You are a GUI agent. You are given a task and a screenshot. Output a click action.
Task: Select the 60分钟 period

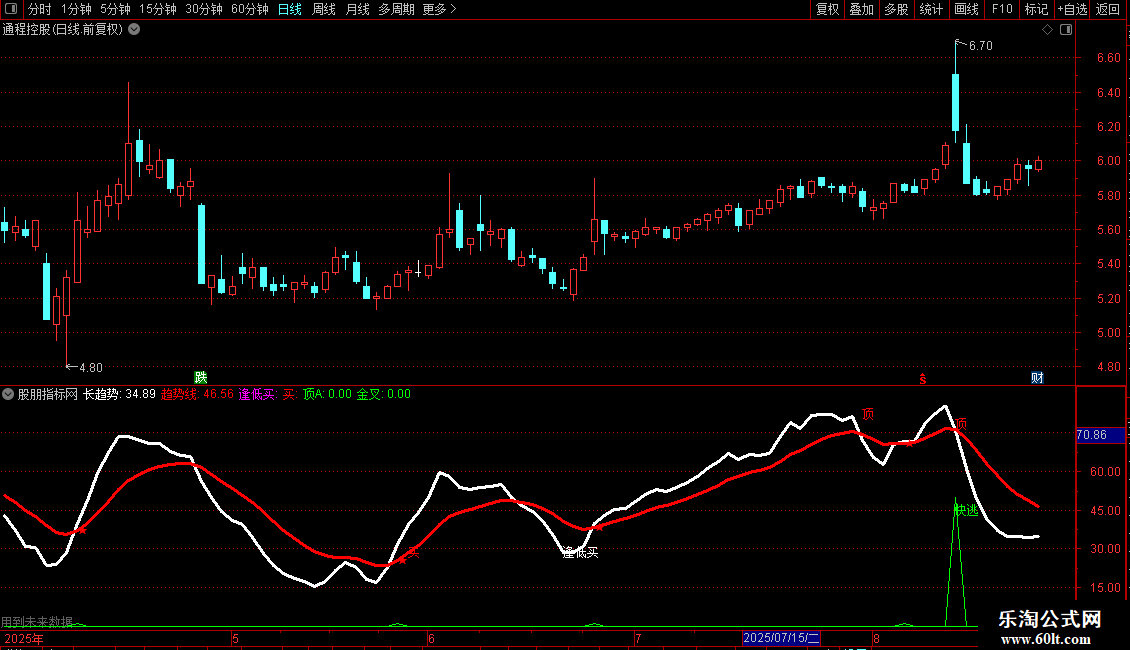click(x=250, y=9)
